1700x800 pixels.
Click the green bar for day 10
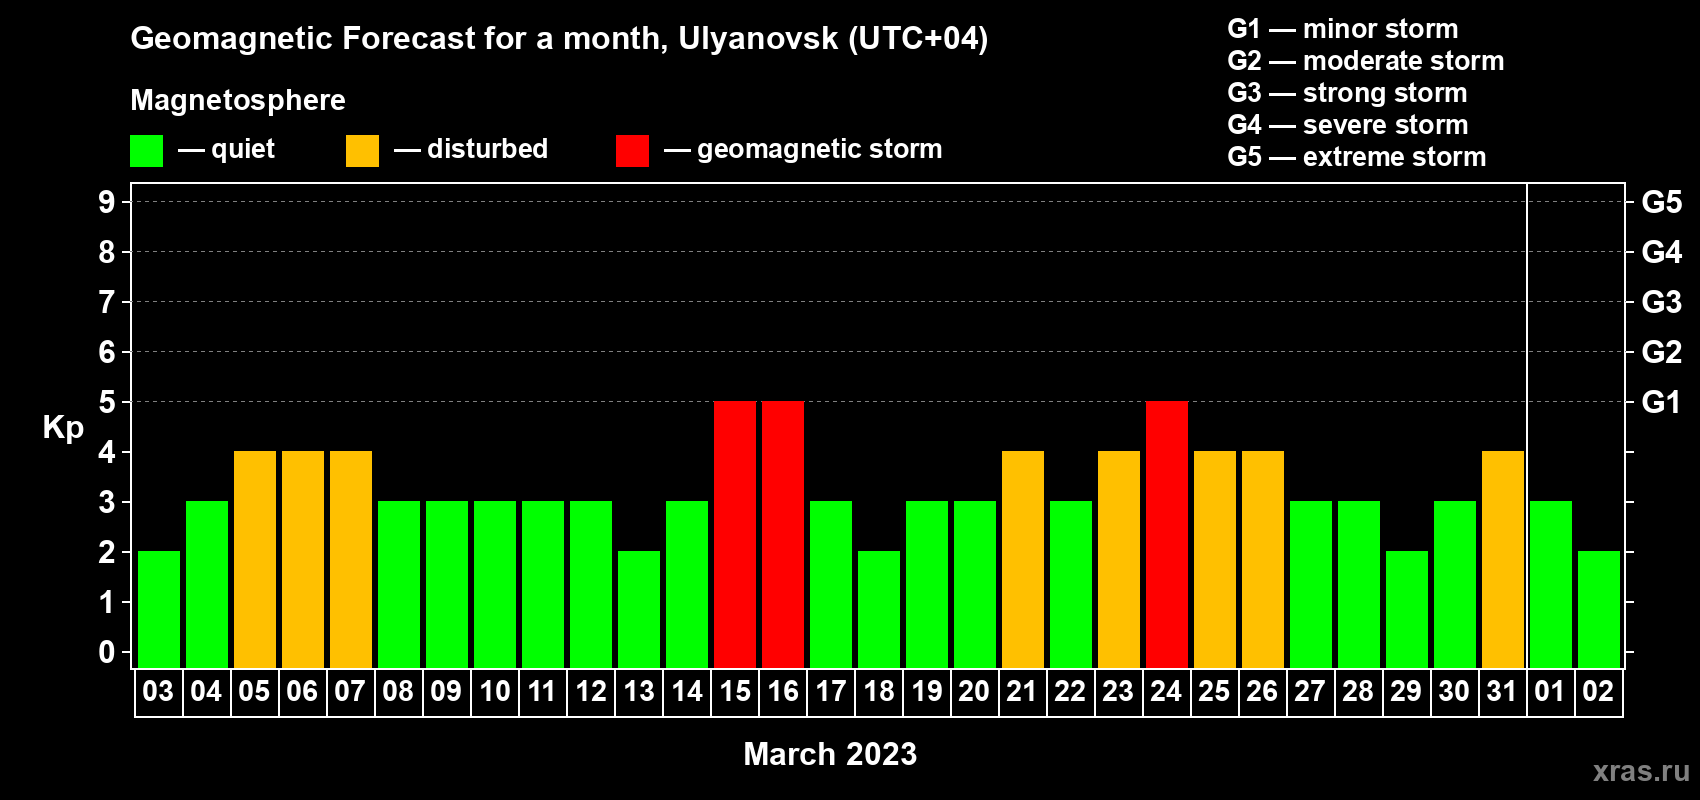click(495, 584)
